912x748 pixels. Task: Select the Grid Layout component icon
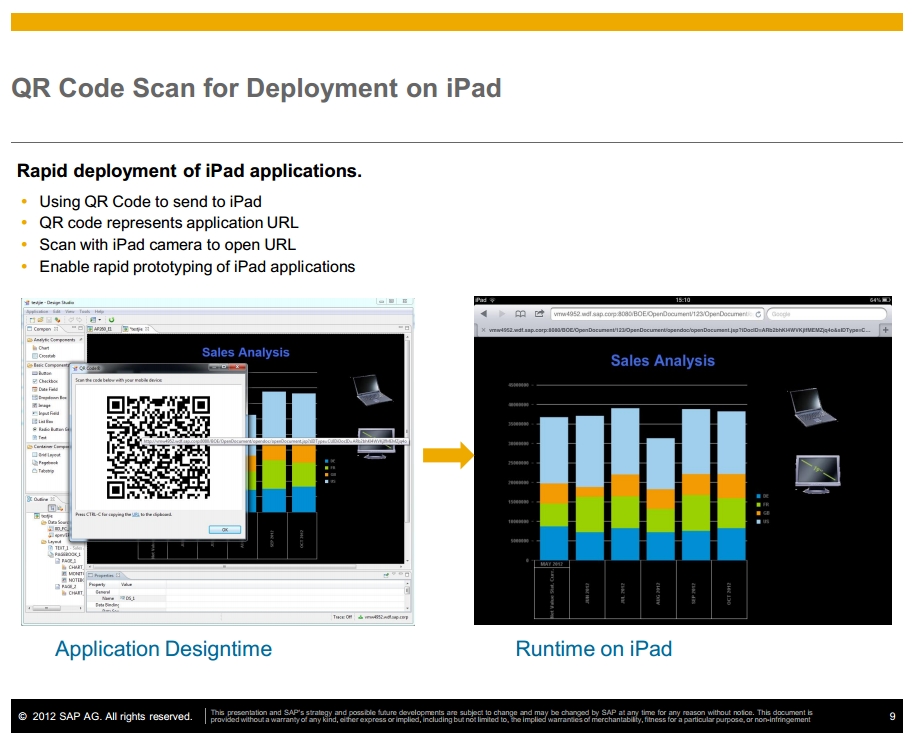(x=35, y=455)
